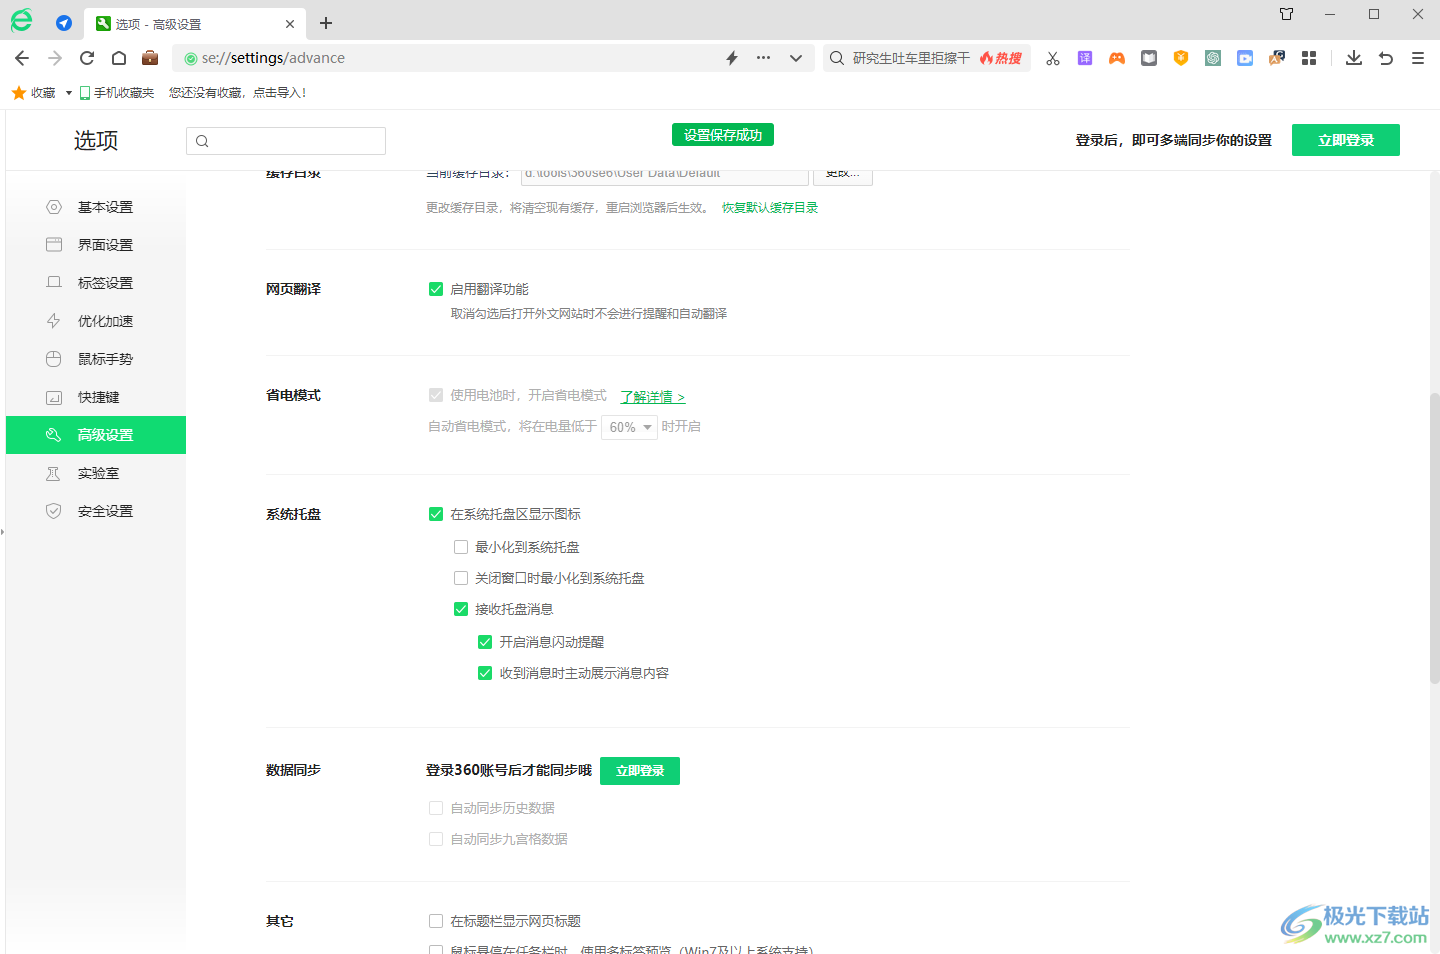Image resolution: width=1440 pixels, height=954 pixels.
Task: Open the home page icon
Action: (x=119, y=58)
